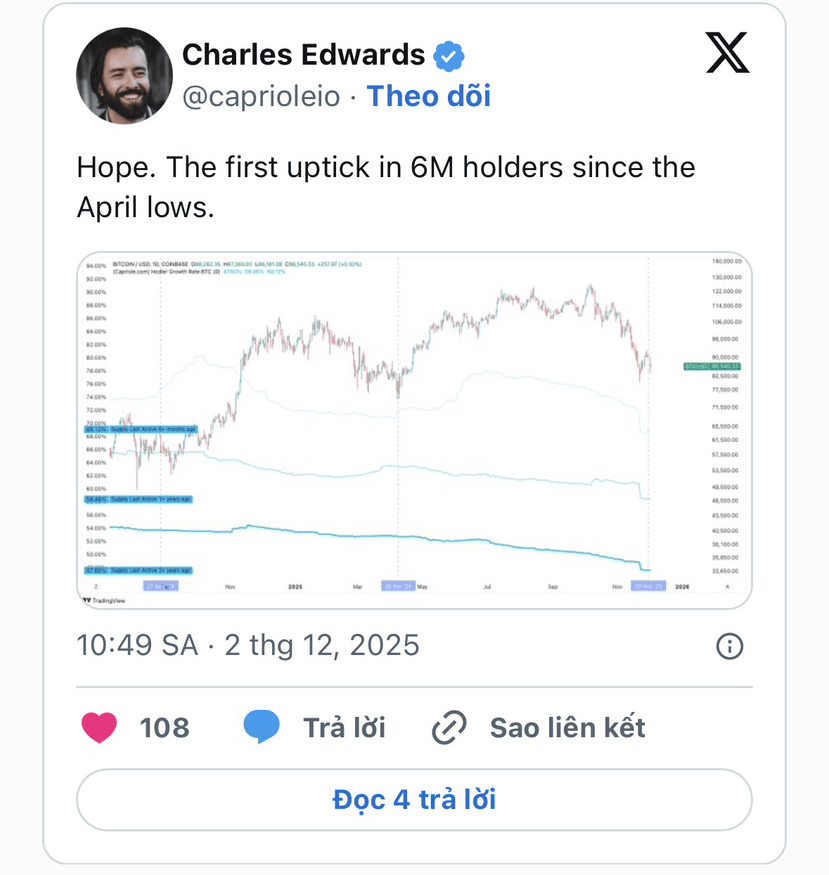Open Charles Edwards display name

[303, 55]
